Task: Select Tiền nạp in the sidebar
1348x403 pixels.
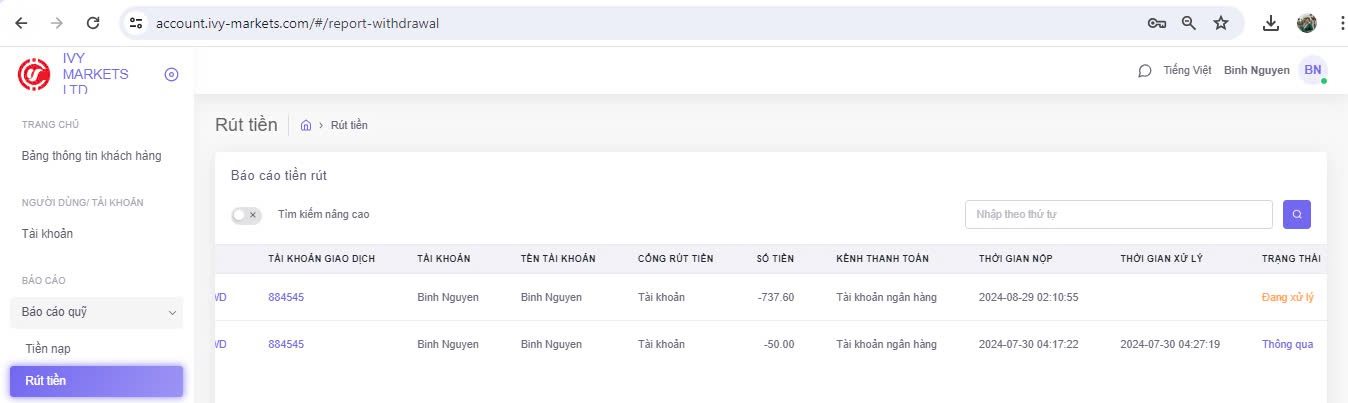Action: click(x=48, y=348)
